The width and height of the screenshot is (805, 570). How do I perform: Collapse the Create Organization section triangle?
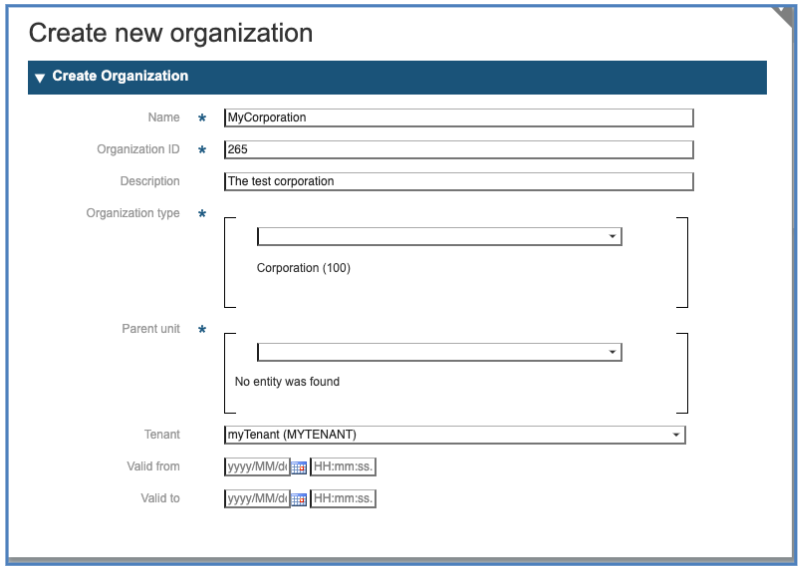[40, 77]
